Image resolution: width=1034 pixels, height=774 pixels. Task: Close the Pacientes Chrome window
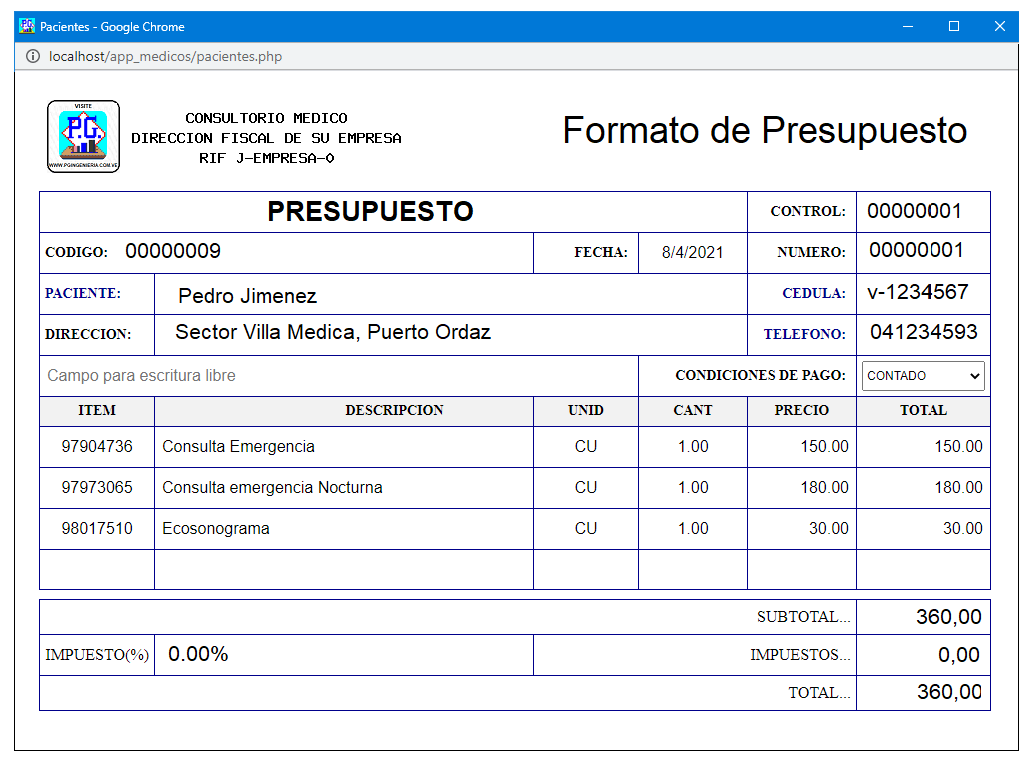point(999,26)
